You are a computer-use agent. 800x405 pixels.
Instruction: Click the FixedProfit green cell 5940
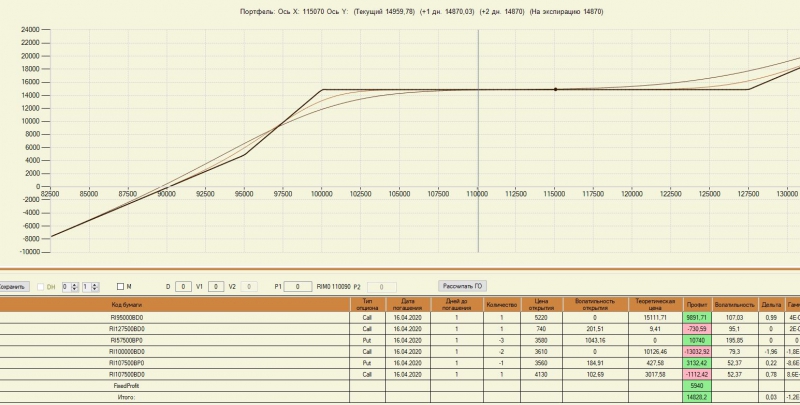pos(697,386)
